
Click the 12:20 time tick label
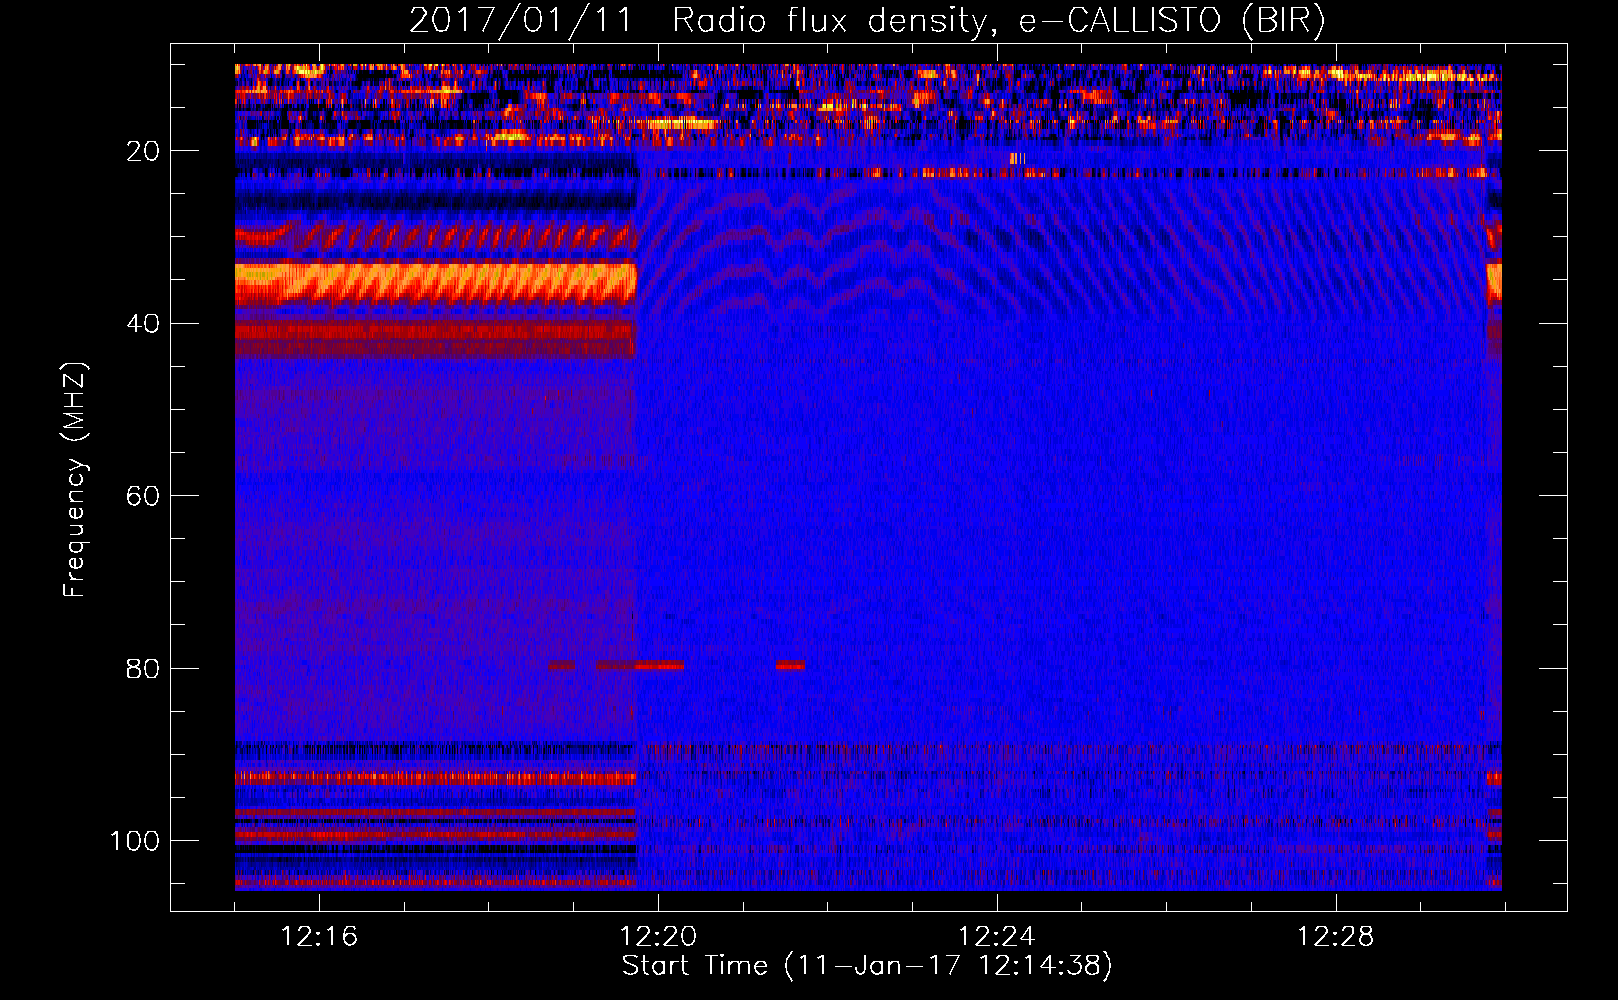(658, 937)
